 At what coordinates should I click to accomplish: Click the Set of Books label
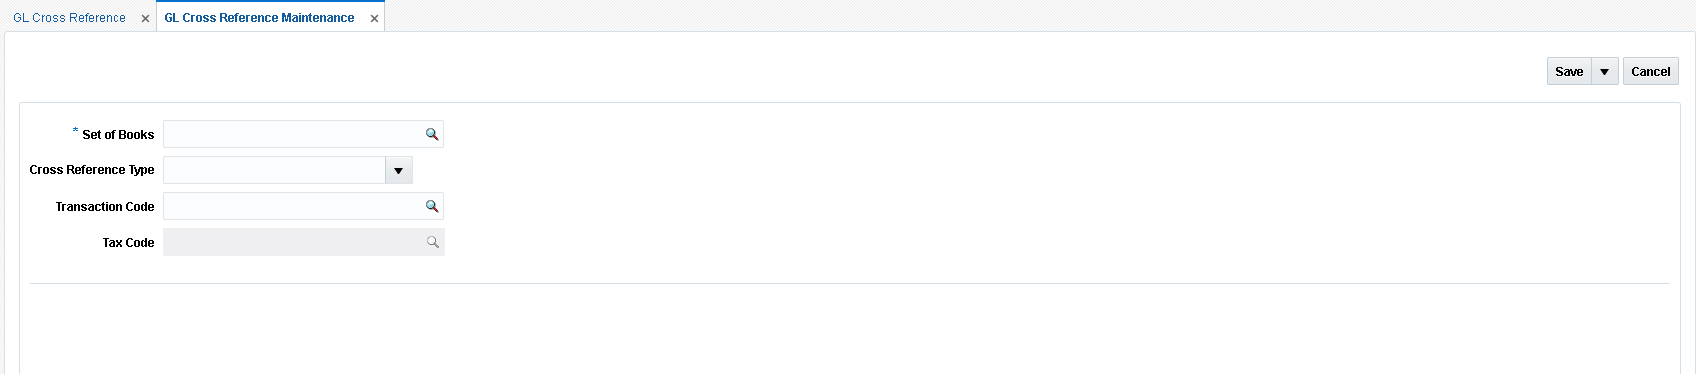(118, 135)
